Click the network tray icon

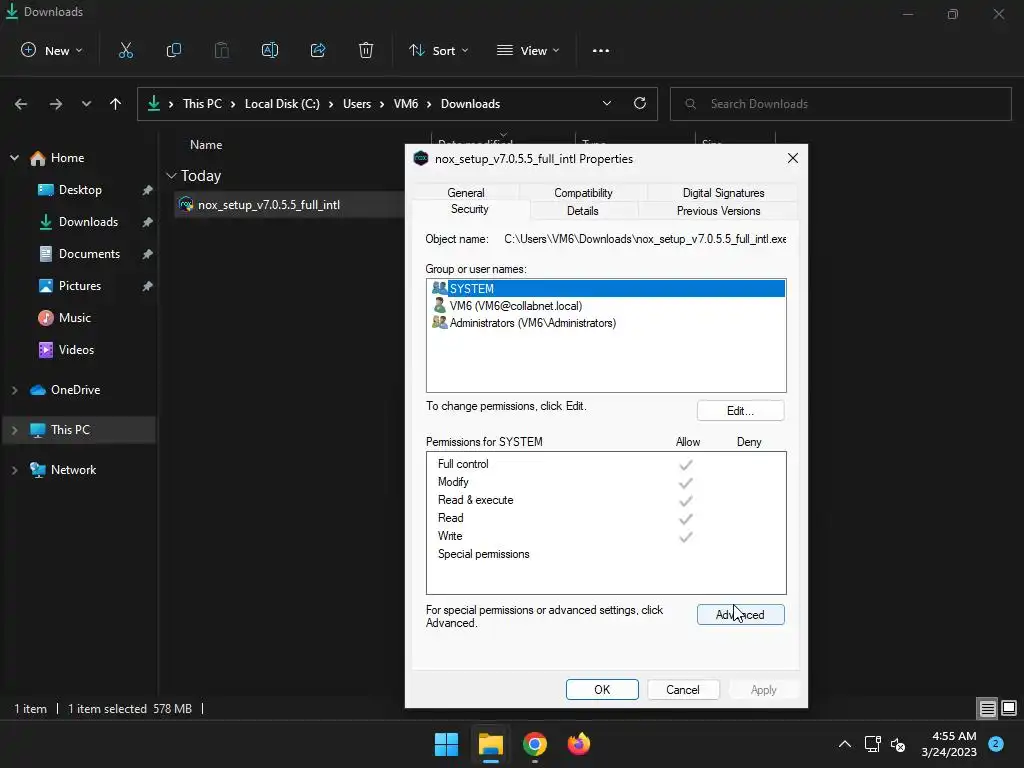(x=873, y=744)
